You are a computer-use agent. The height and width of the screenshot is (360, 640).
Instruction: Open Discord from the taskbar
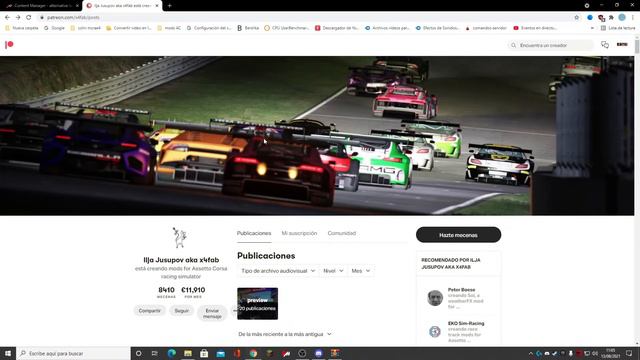tap(318, 353)
